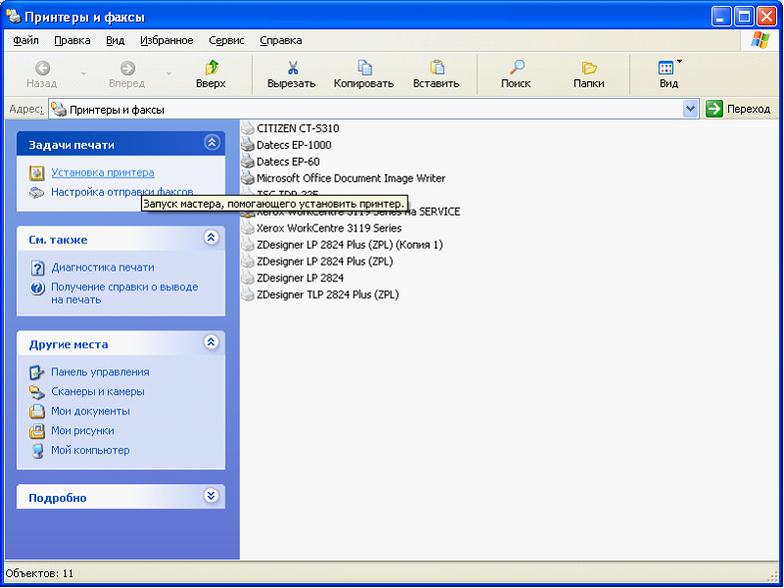Click the Search magnifier toolbar icon
This screenshot has width=784, height=588.
tap(516, 68)
